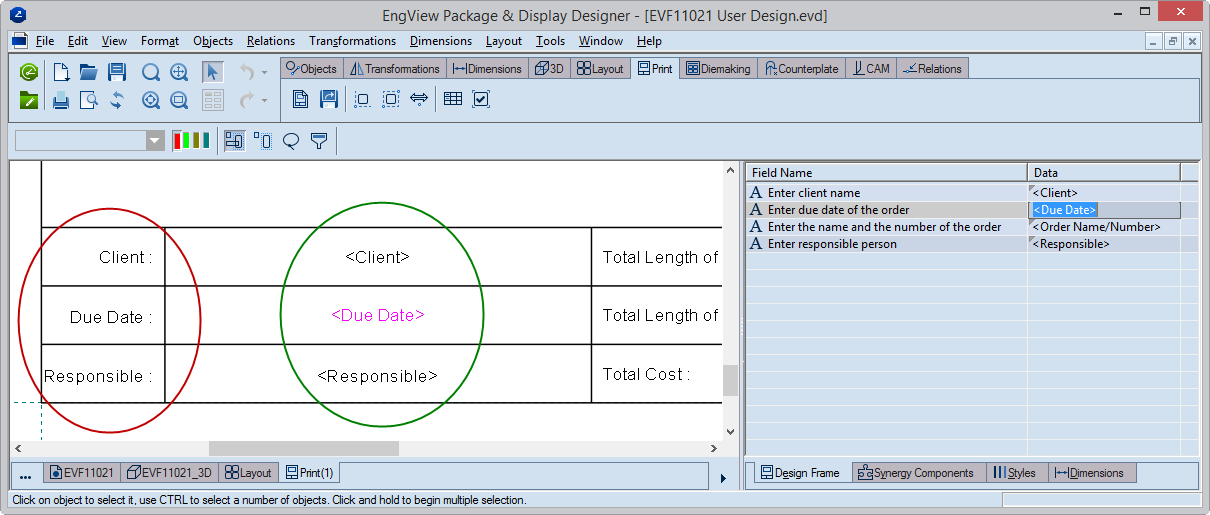Open print preview with the page-and-magnifier icon
Screen dimensions: 1210x515
tap(89, 100)
